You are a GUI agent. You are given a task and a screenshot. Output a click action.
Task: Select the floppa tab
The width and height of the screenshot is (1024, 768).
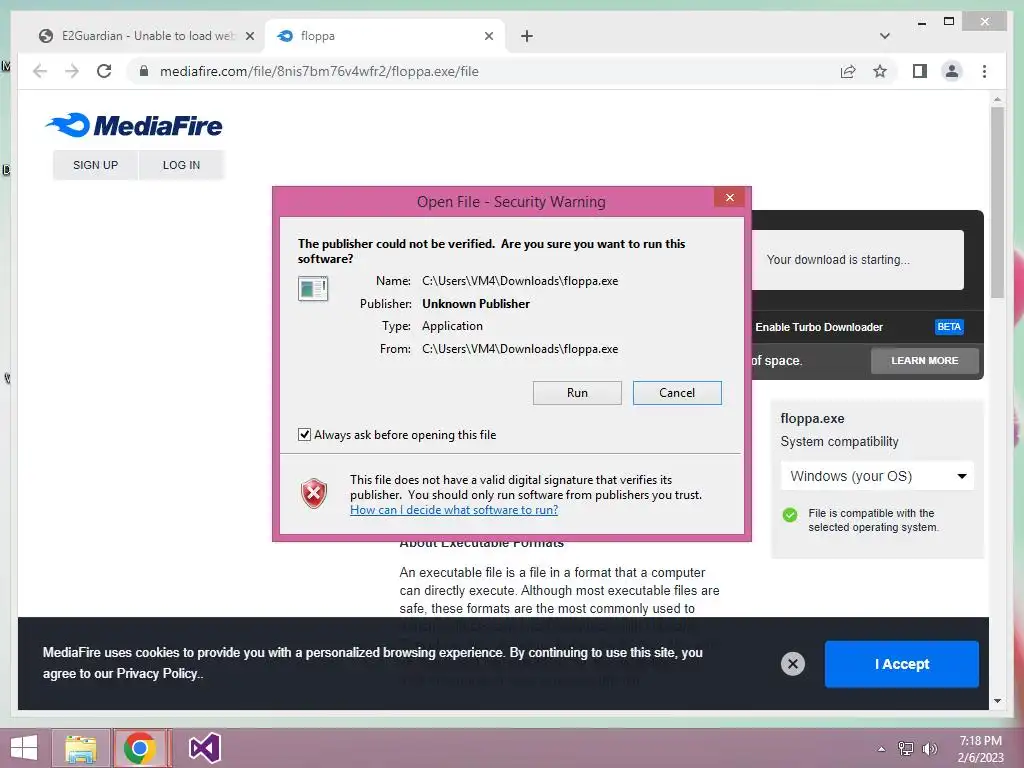382,36
